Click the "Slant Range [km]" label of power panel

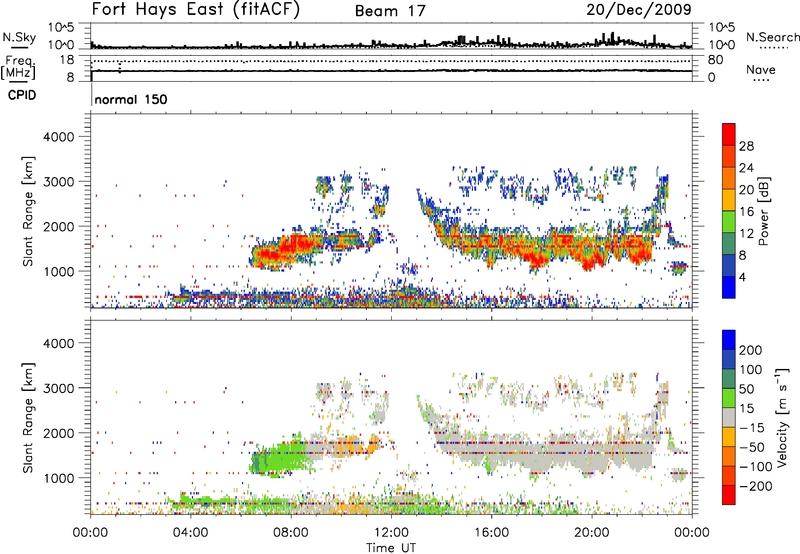point(29,212)
